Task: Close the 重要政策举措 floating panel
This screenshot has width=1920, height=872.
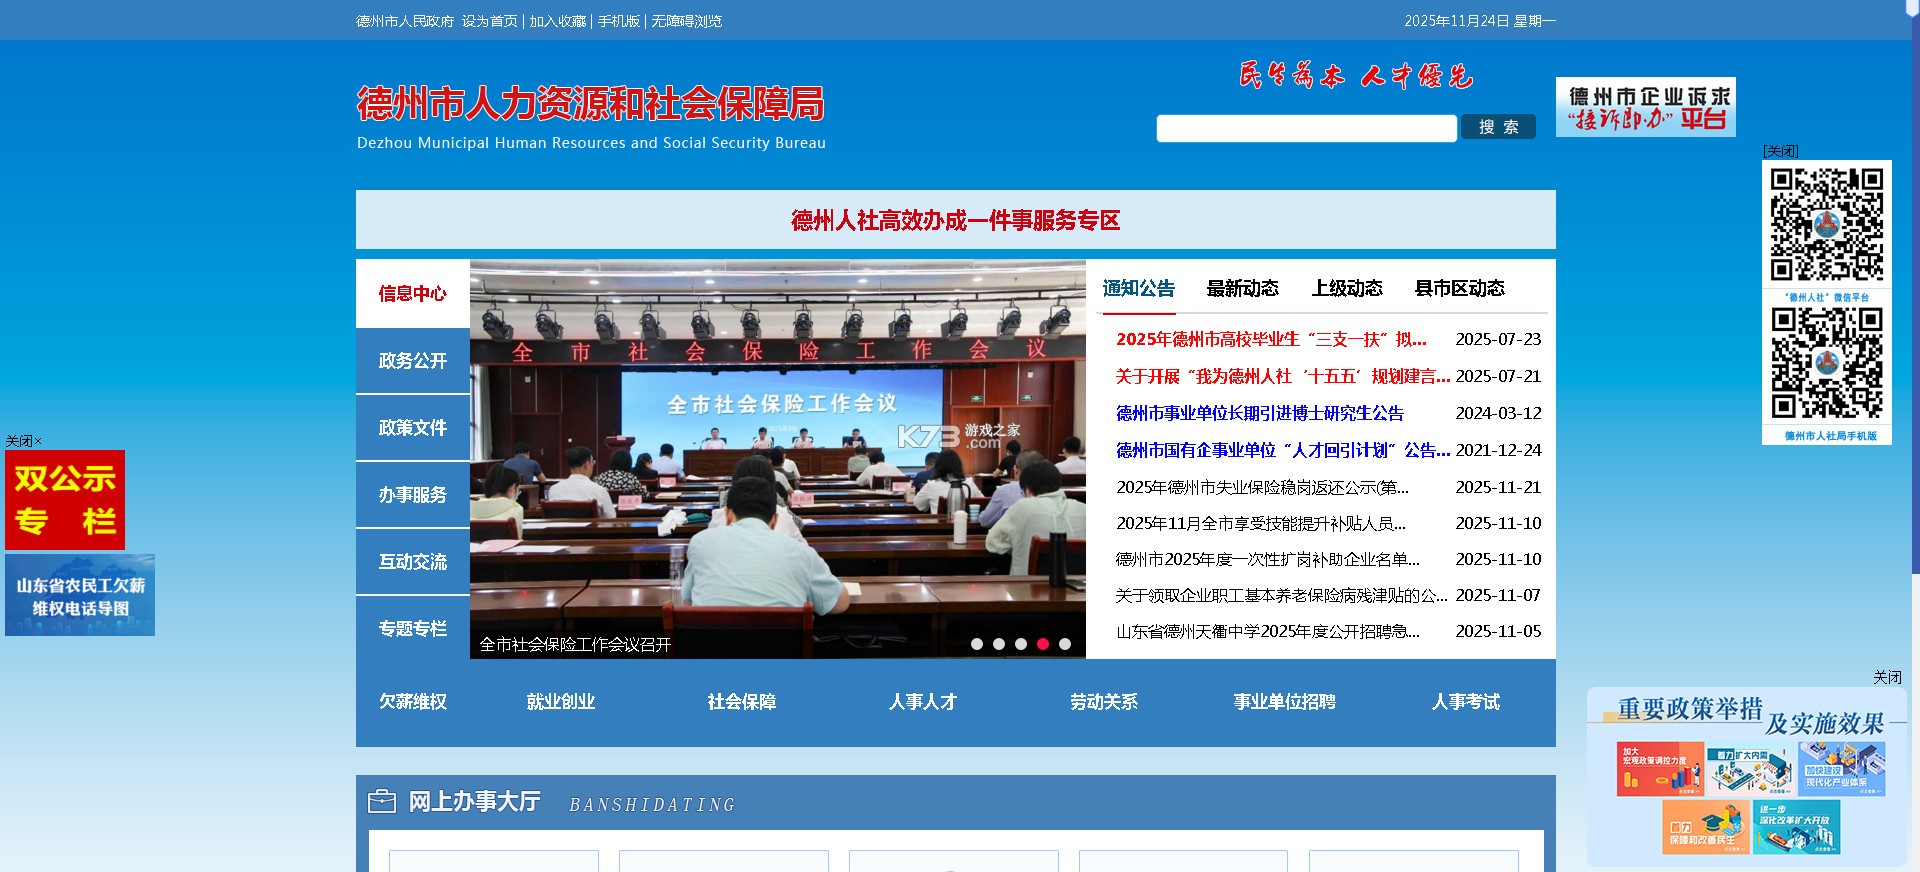Action: [x=1887, y=678]
